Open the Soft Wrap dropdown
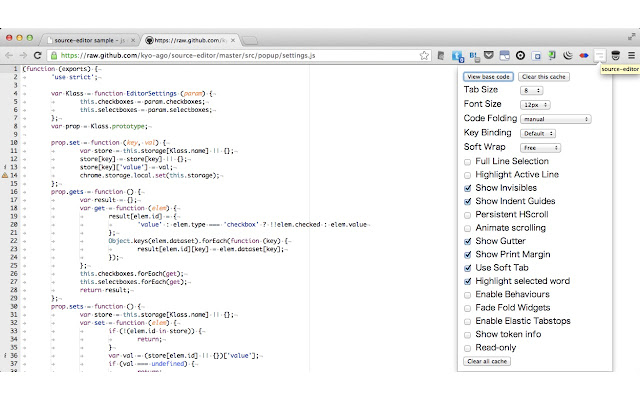The width and height of the screenshot is (640, 400). (x=540, y=148)
